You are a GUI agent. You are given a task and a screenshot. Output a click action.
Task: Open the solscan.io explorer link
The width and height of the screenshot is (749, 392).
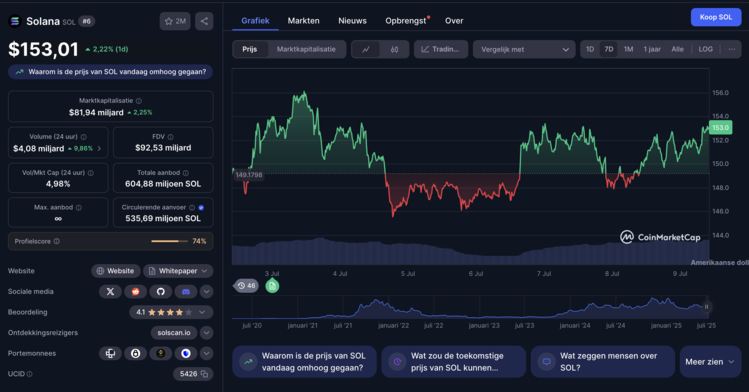pyautogui.click(x=174, y=333)
